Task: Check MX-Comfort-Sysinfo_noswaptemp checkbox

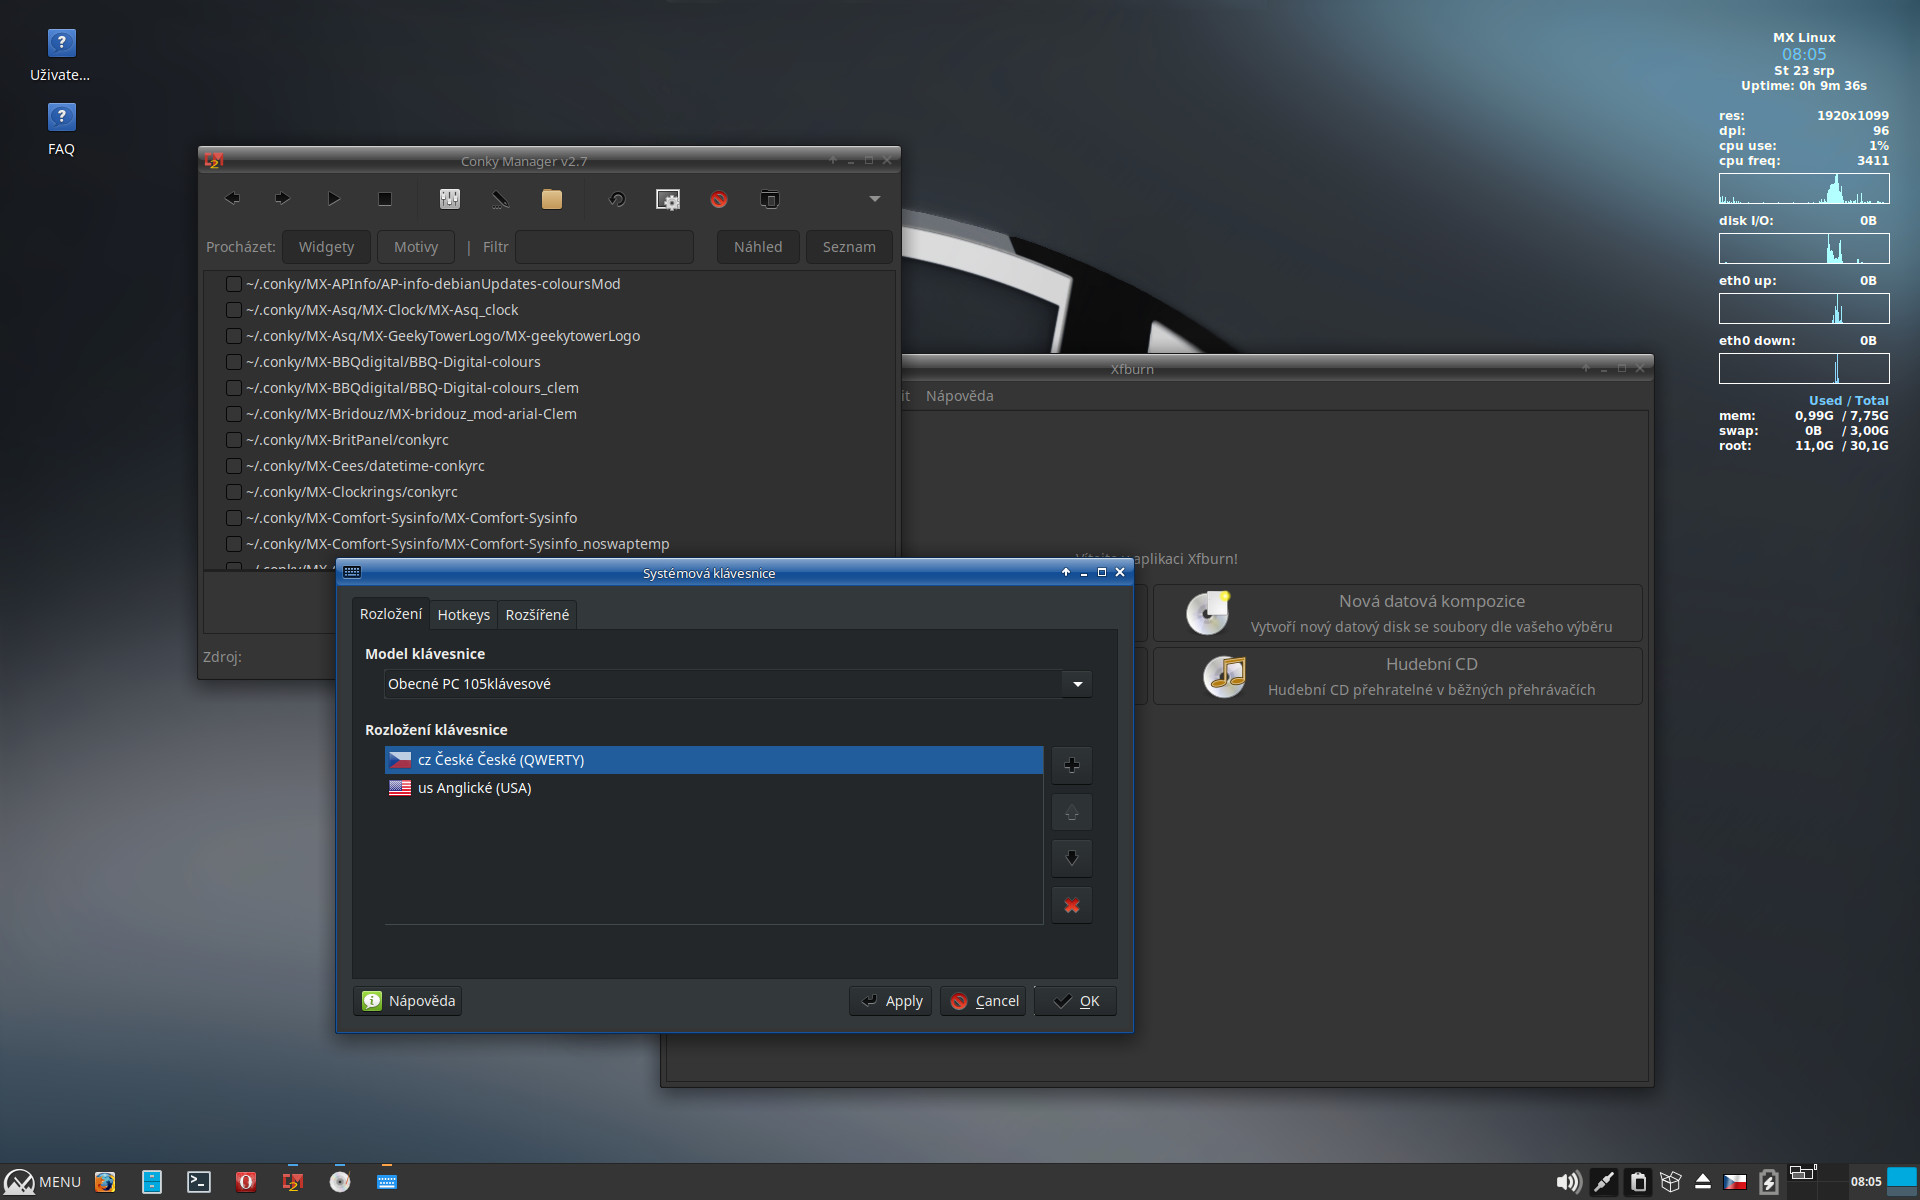Action: [233, 544]
